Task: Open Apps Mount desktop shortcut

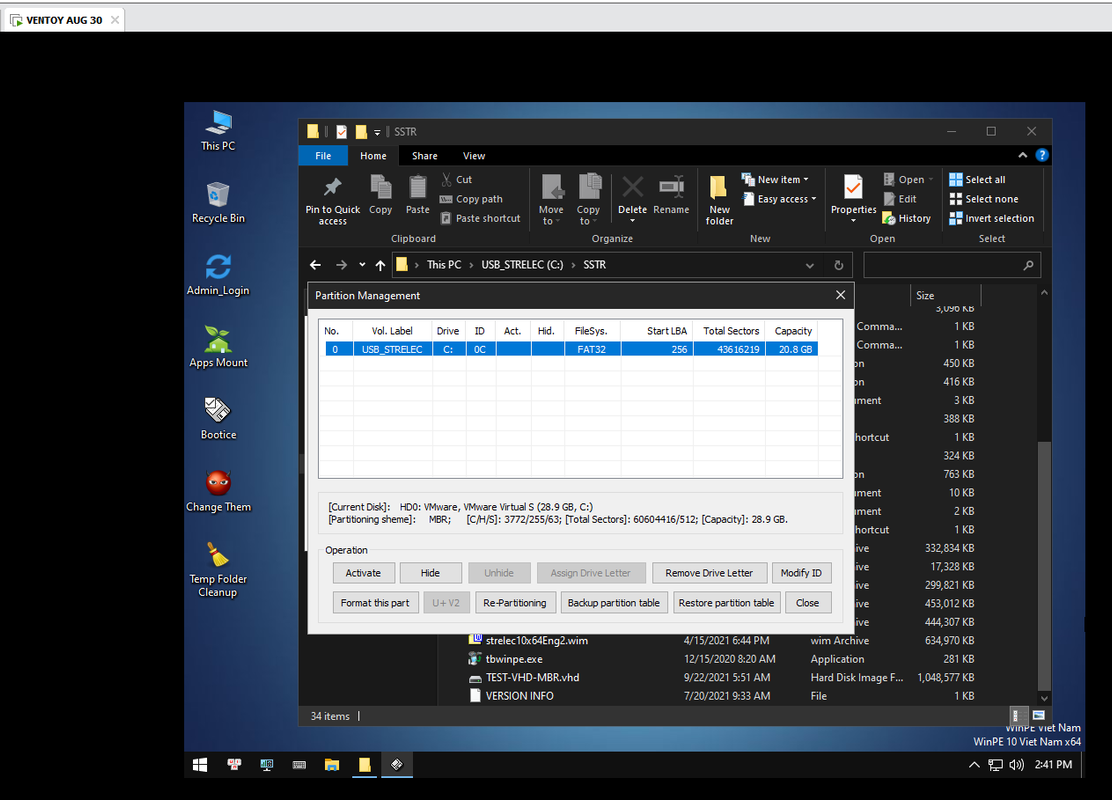Action: (218, 348)
